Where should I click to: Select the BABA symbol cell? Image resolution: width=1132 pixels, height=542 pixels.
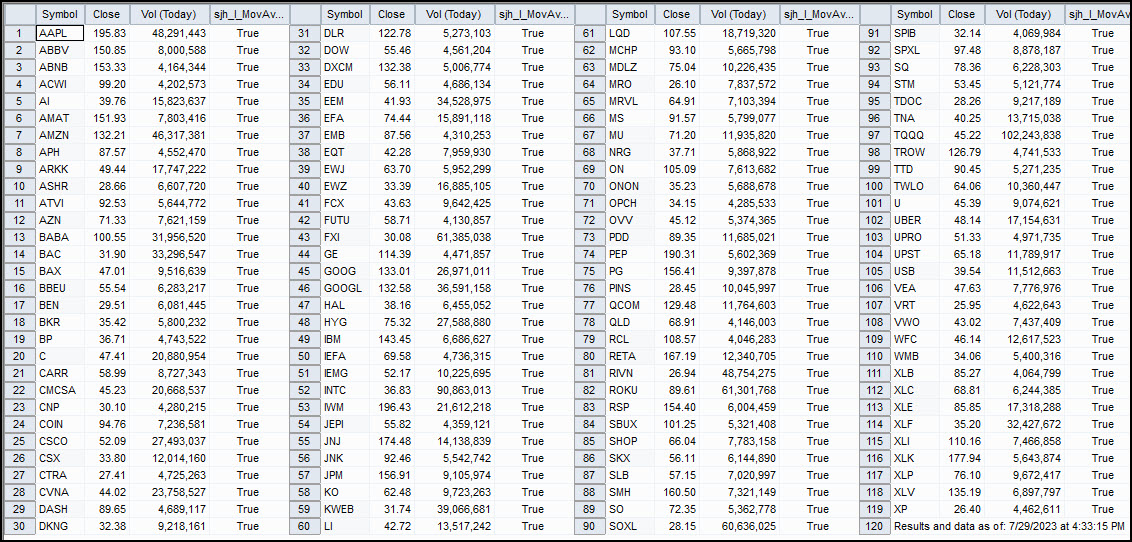click(60, 237)
